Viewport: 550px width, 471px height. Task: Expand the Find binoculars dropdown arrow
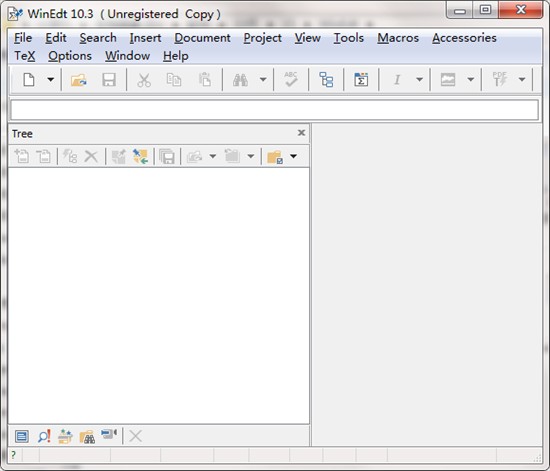(x=263, y=80)
